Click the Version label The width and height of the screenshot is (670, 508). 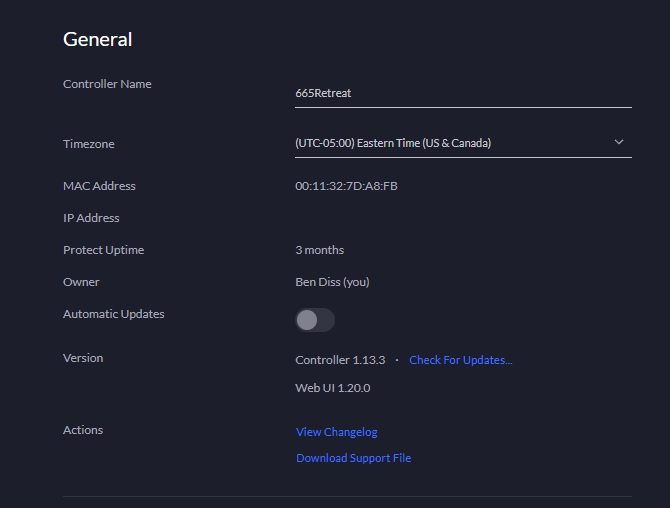coord(83,358)
